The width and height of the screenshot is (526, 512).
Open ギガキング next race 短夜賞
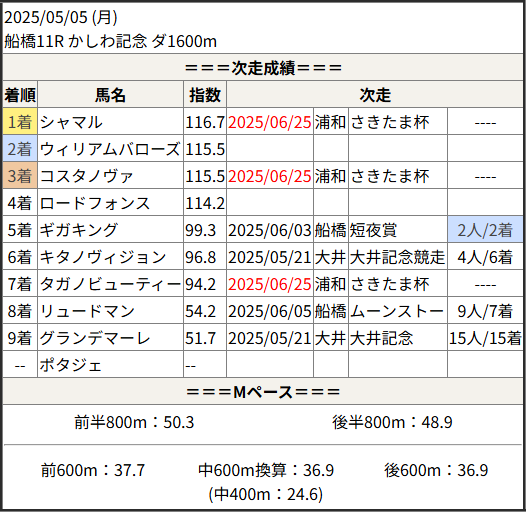tap(373, 231)
